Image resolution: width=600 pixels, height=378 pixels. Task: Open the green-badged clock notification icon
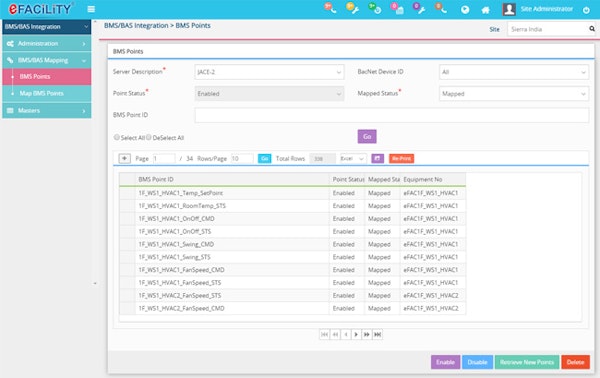click(375, 8)
